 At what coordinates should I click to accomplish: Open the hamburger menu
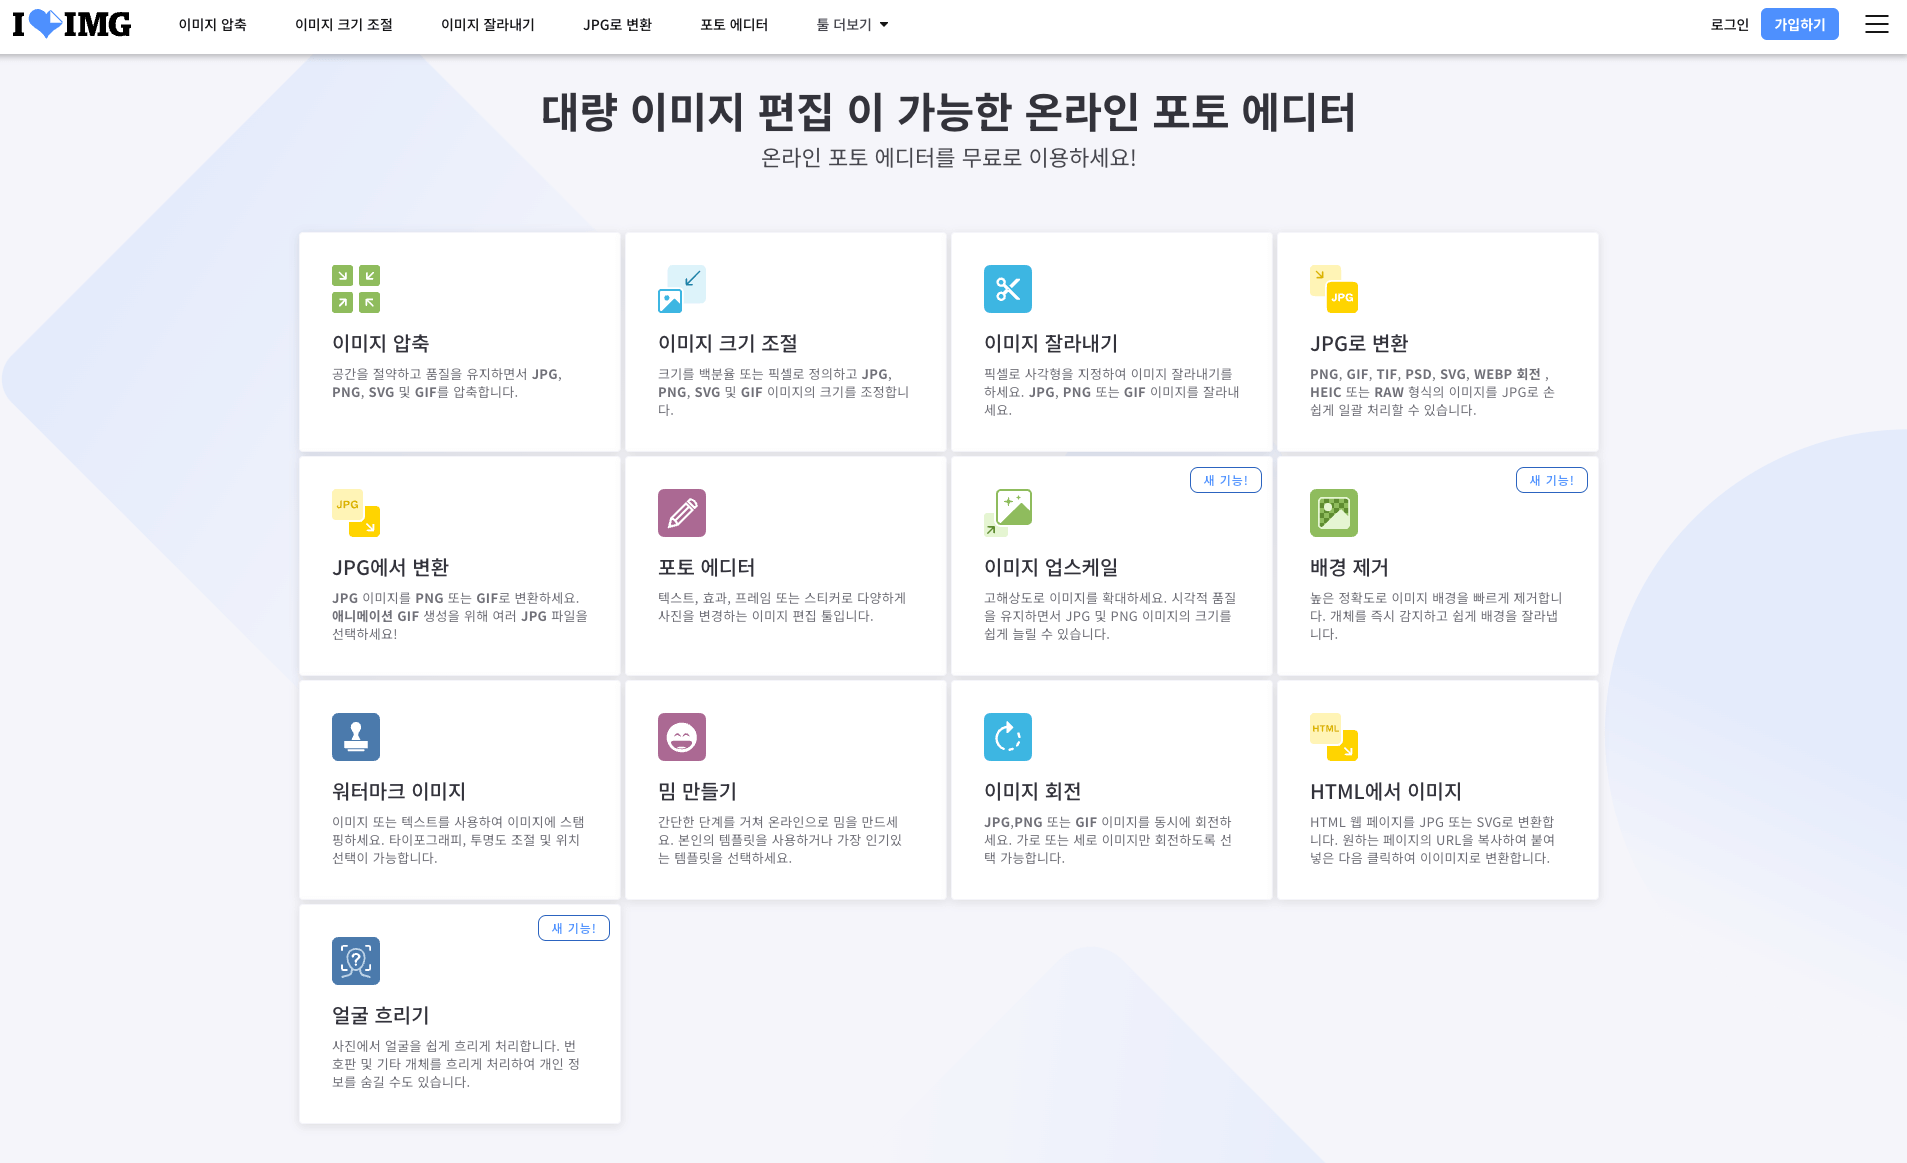click(x=1877, y=24)
